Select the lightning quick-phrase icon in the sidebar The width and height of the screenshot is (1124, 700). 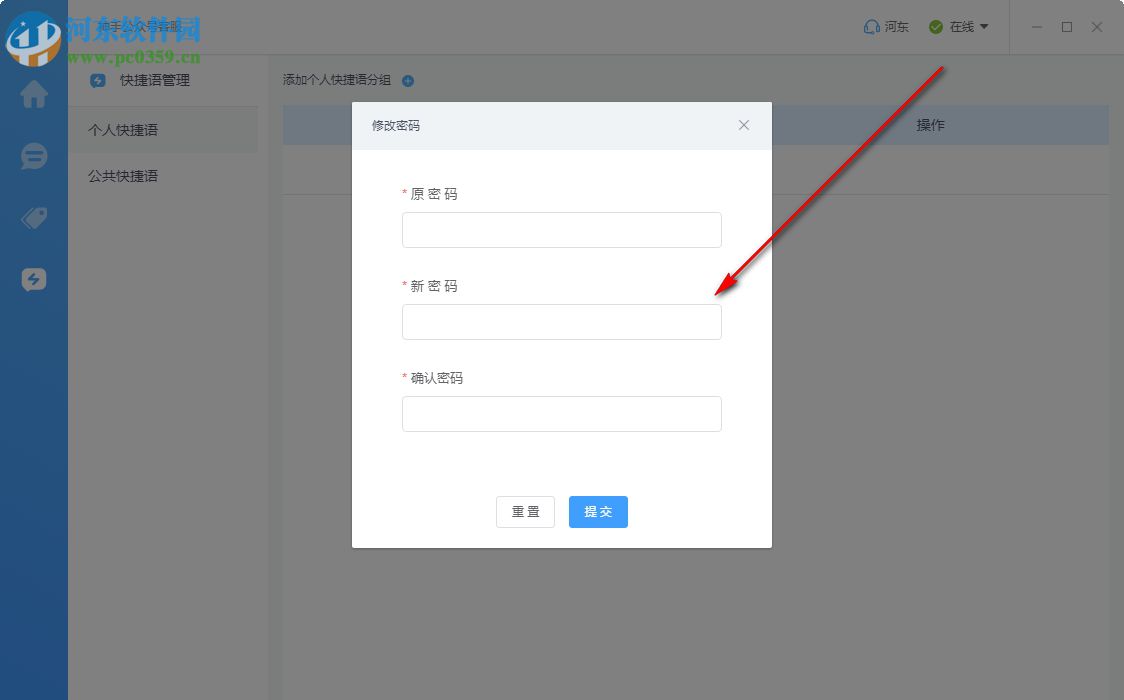34,280
